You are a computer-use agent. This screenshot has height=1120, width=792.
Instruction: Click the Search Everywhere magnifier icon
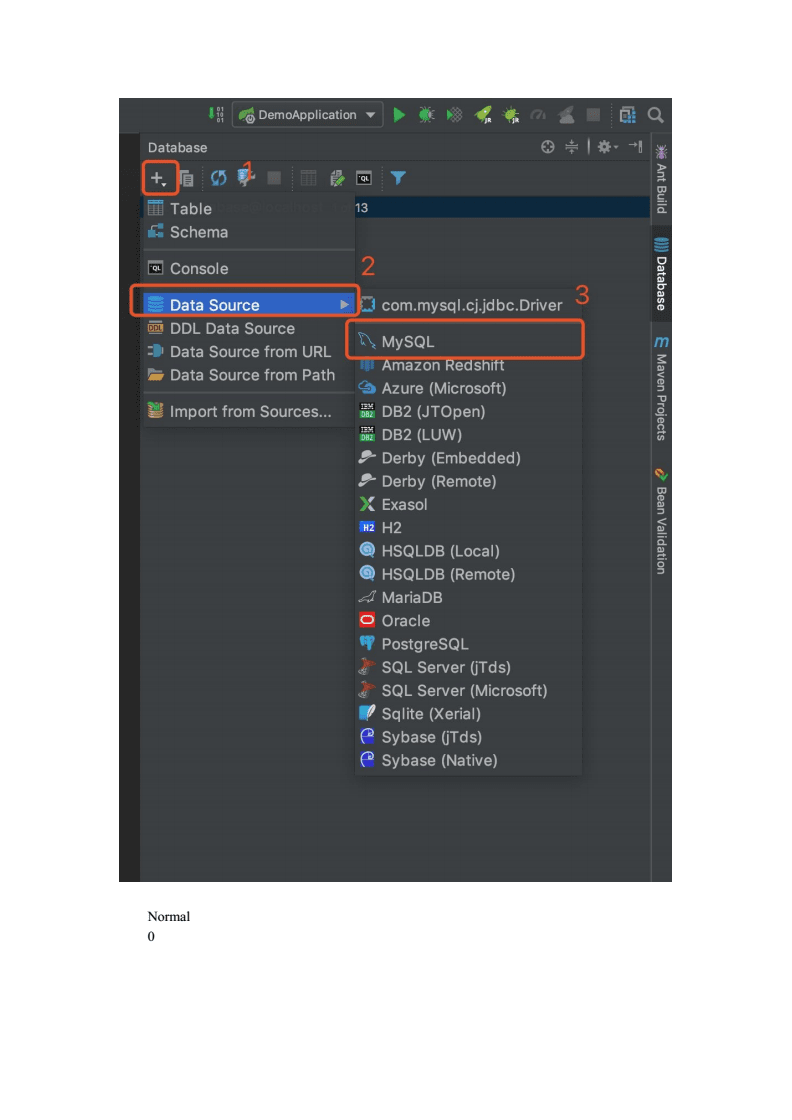(655, 114)
